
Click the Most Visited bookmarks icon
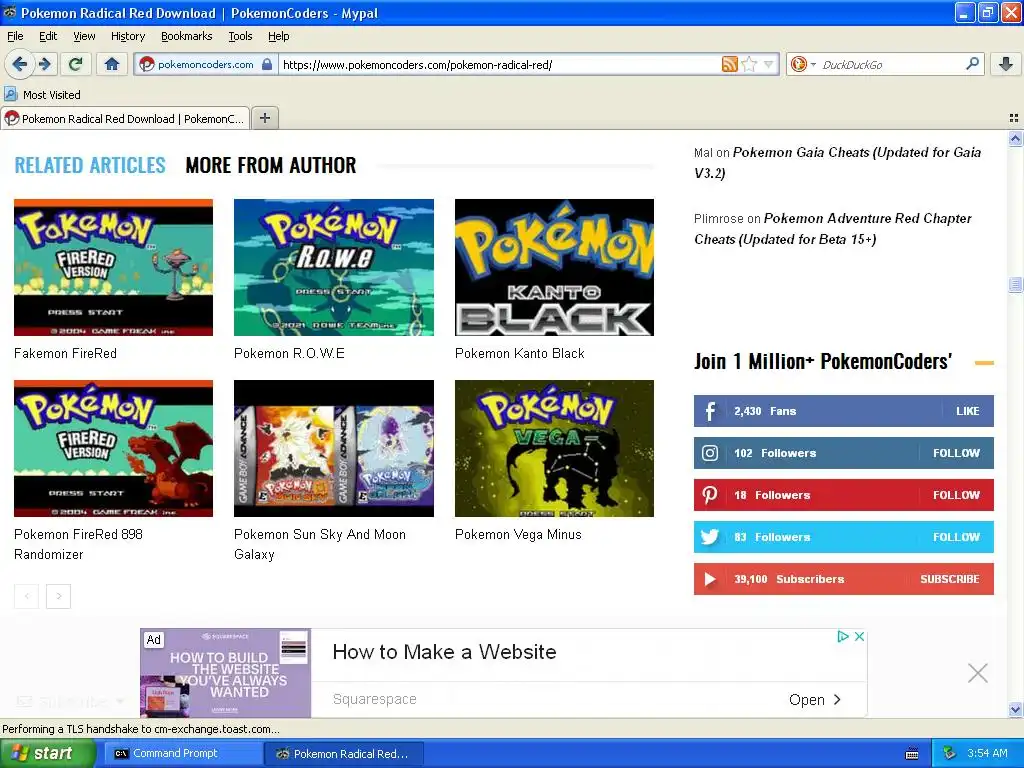click(10, 94)
